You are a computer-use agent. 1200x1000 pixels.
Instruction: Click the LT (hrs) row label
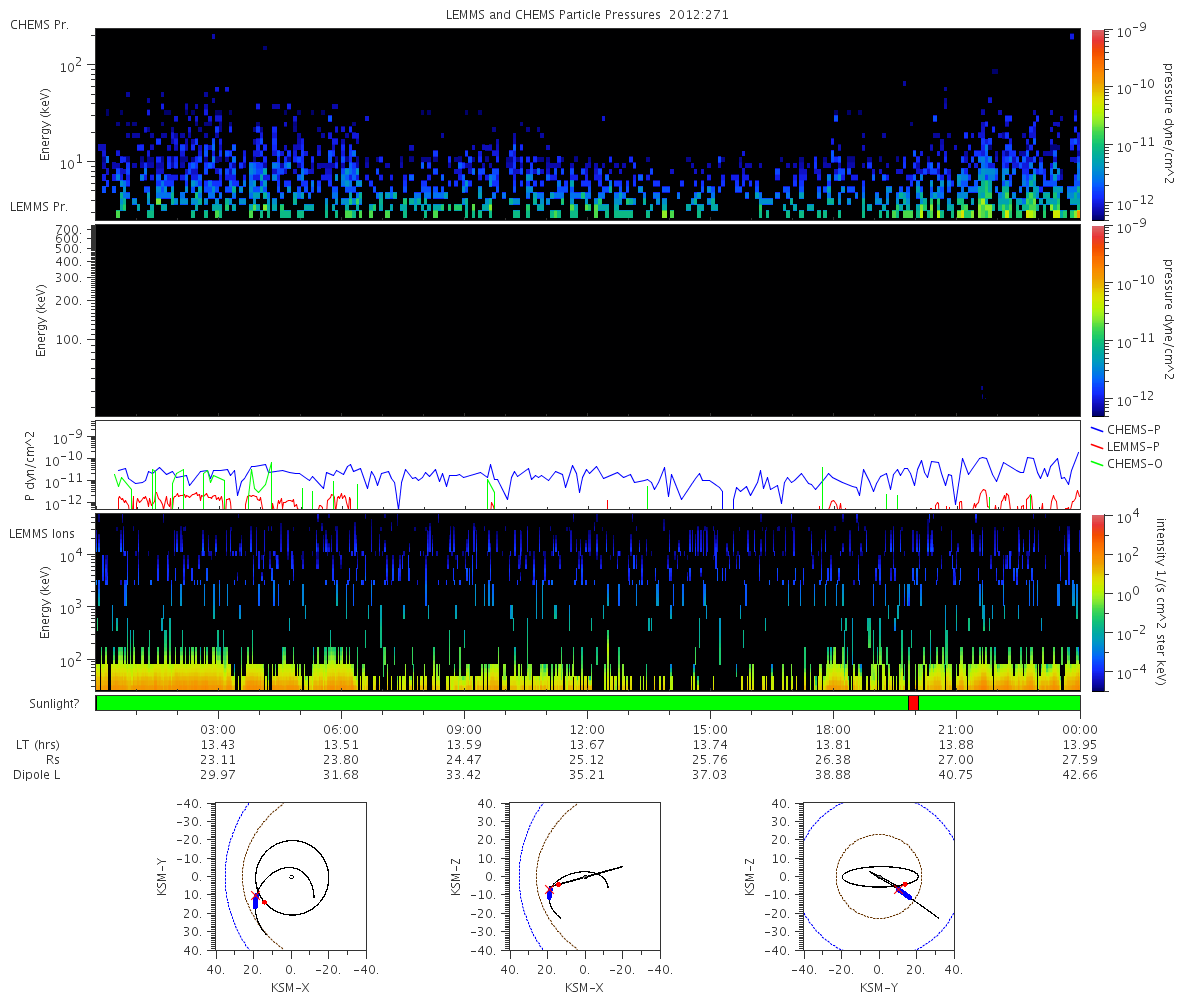40,745
